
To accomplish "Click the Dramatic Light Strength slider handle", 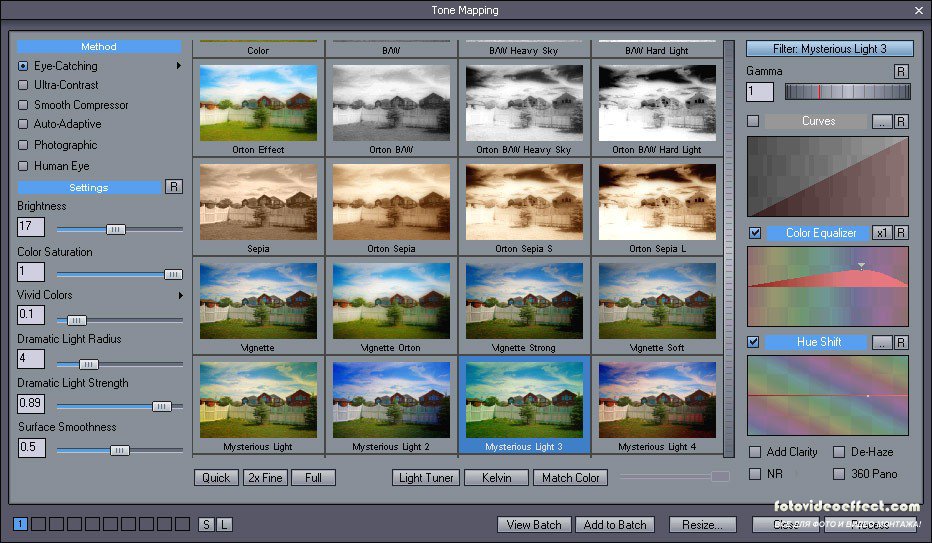I will coord(162,406).
